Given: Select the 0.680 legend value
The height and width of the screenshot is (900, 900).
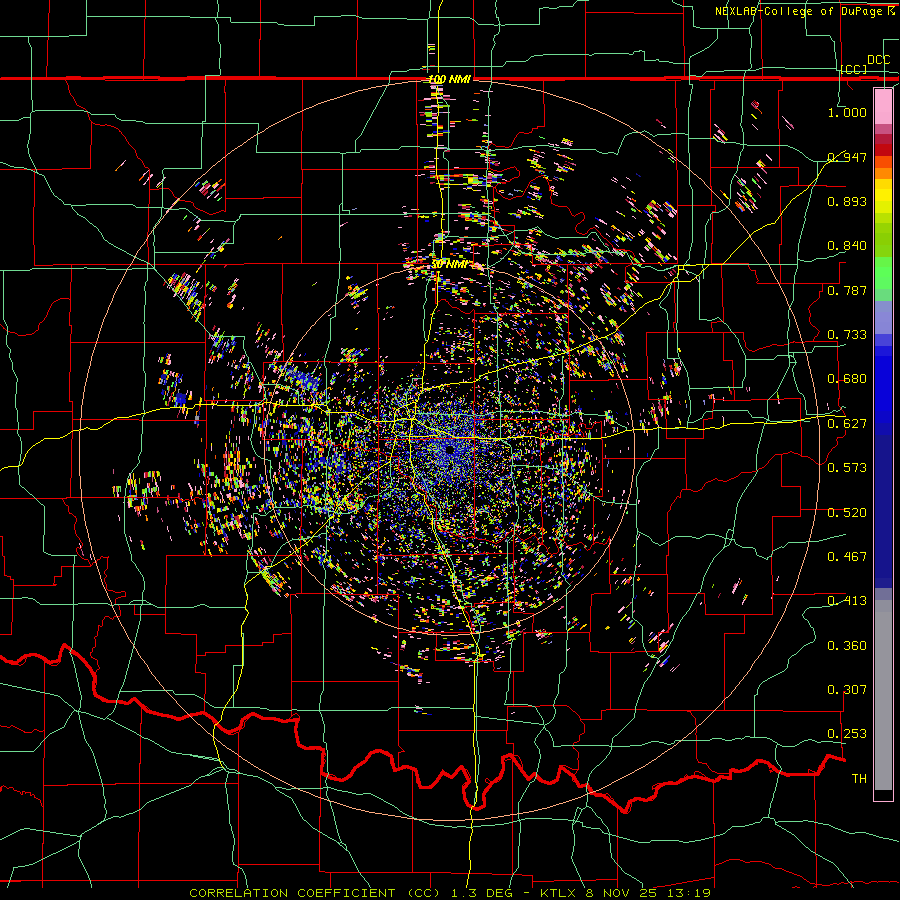Looking at the screenshot, I should pyautogui.click(x=847, y=379).
